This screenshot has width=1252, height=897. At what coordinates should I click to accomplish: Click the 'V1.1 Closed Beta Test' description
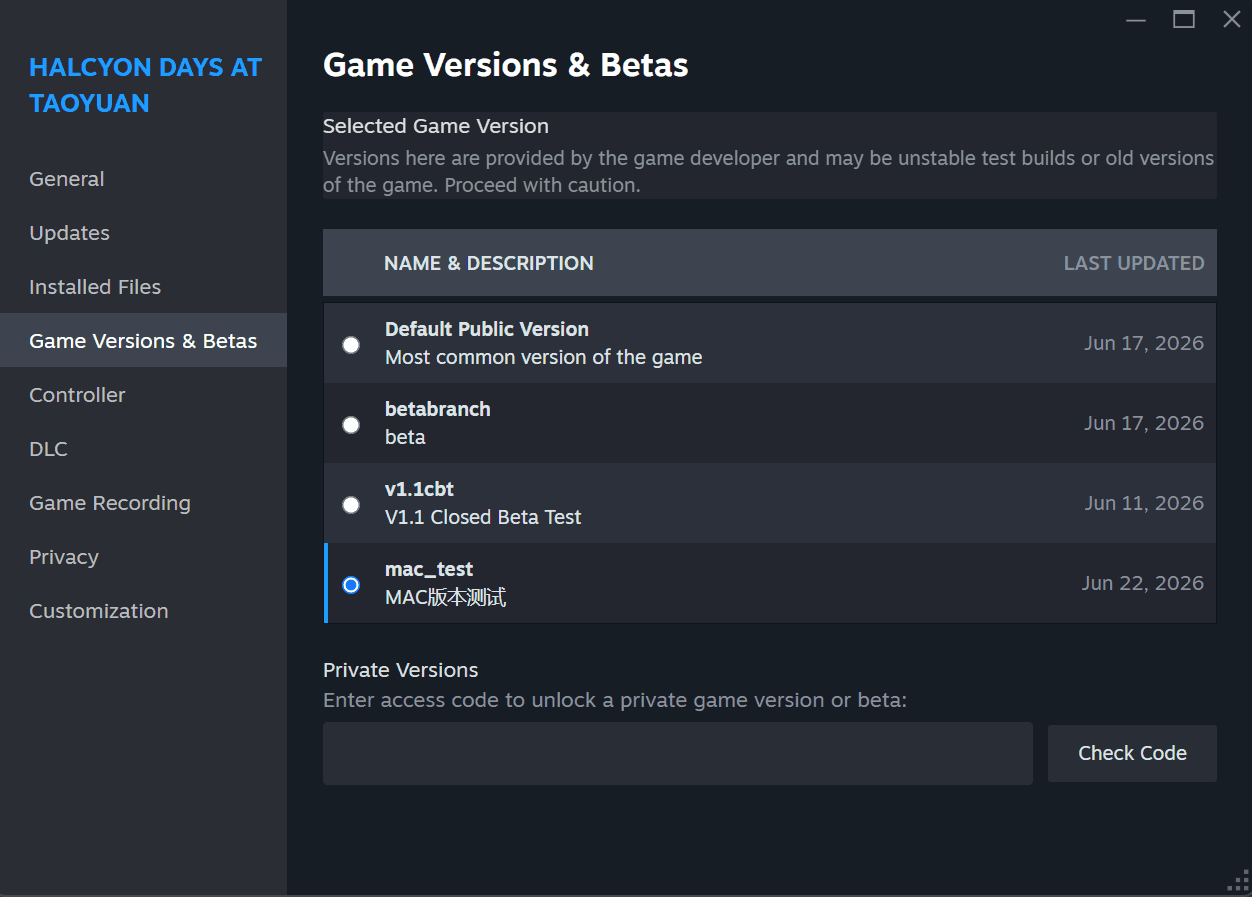[x=483, y=517]
